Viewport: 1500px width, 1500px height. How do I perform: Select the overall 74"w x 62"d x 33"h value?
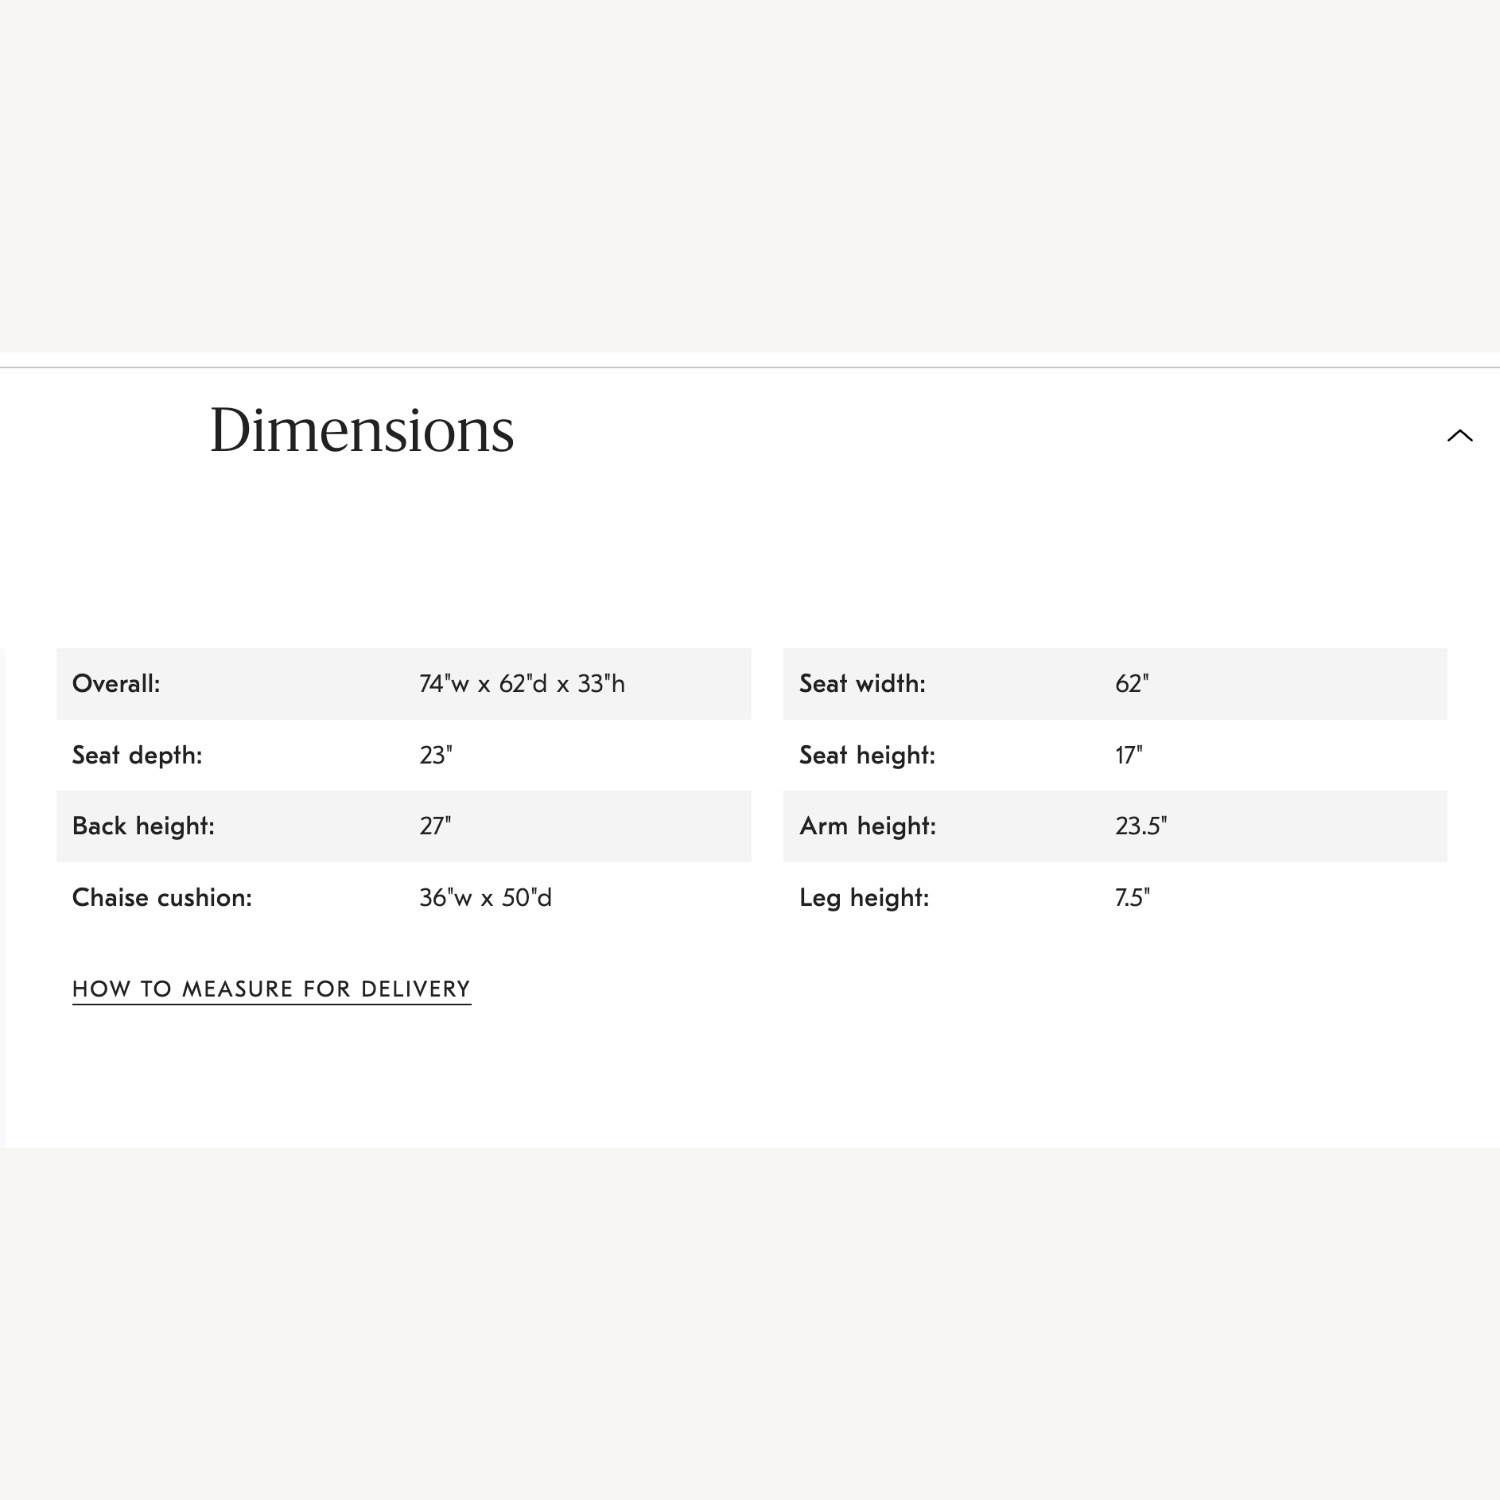(522, 684)
